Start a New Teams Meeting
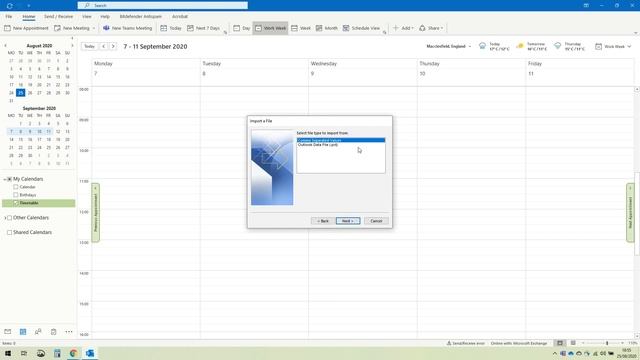 point(127,28)
